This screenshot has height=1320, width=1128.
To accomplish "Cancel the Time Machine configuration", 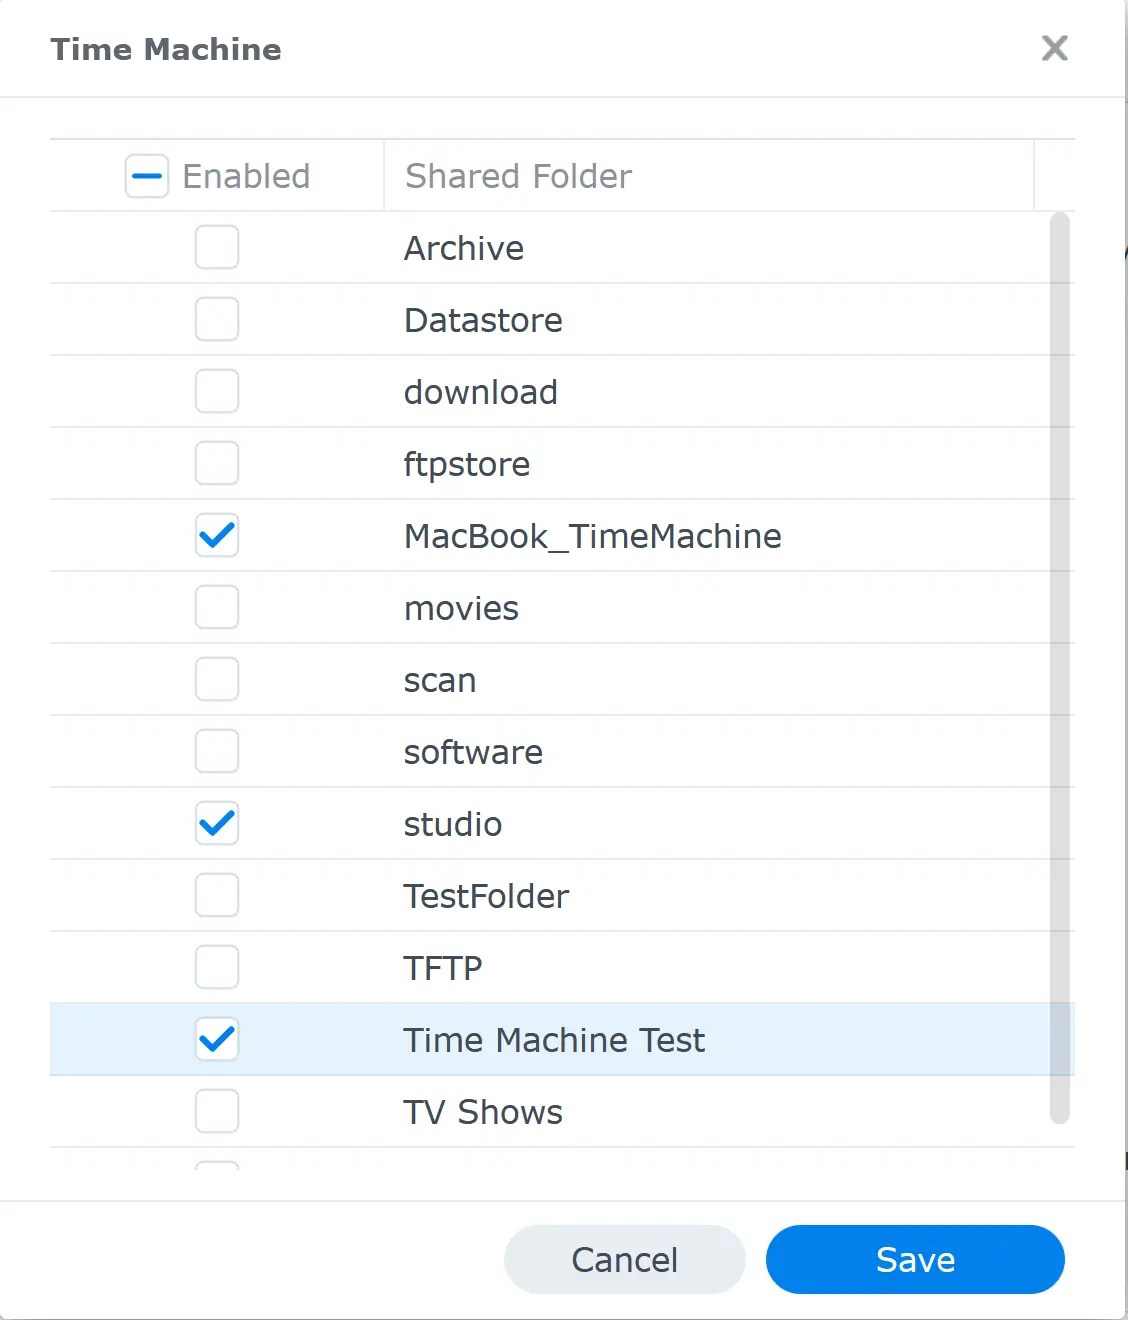I will coord(623,1259).
